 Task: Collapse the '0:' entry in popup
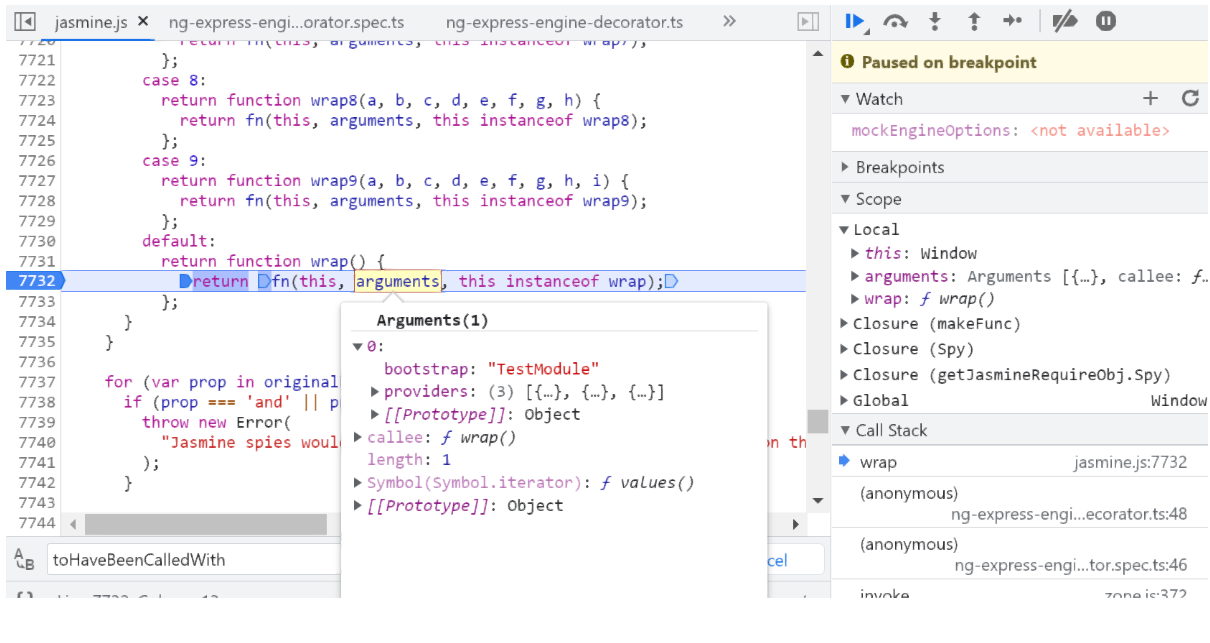tap(358, 347)
